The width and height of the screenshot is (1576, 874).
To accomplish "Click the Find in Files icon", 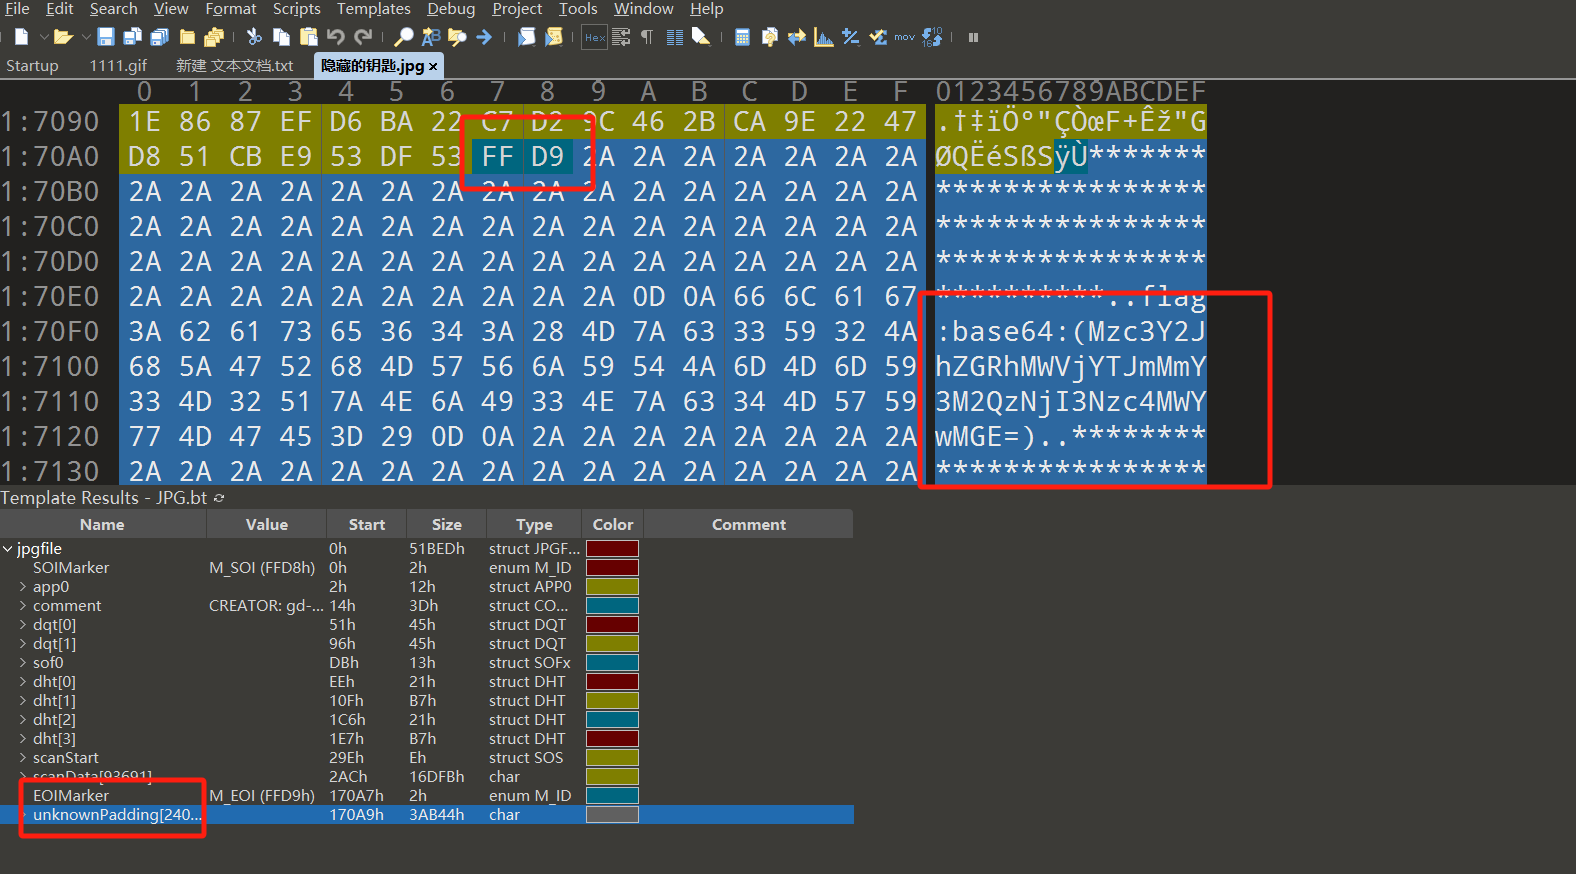I will 457,37.
